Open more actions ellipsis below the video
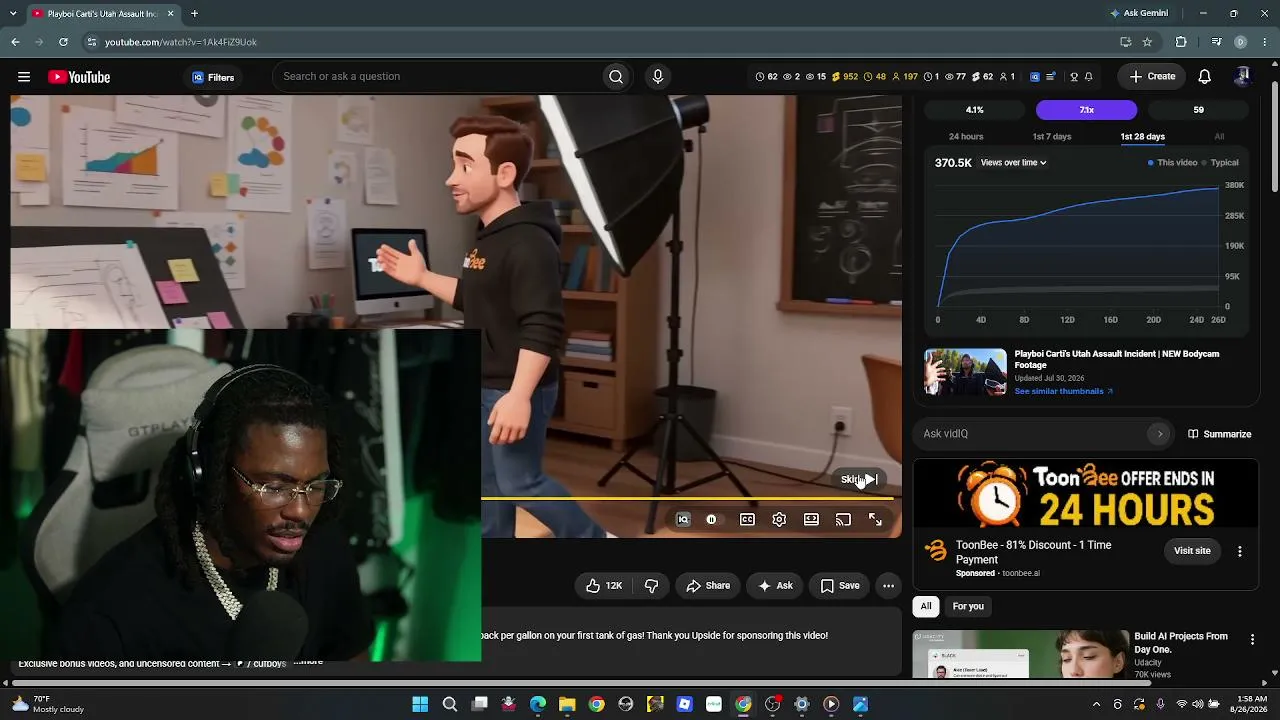Image resolution: width=1280 pixels, height=720 pixels. pyautogui.click(x=888, y=586)
